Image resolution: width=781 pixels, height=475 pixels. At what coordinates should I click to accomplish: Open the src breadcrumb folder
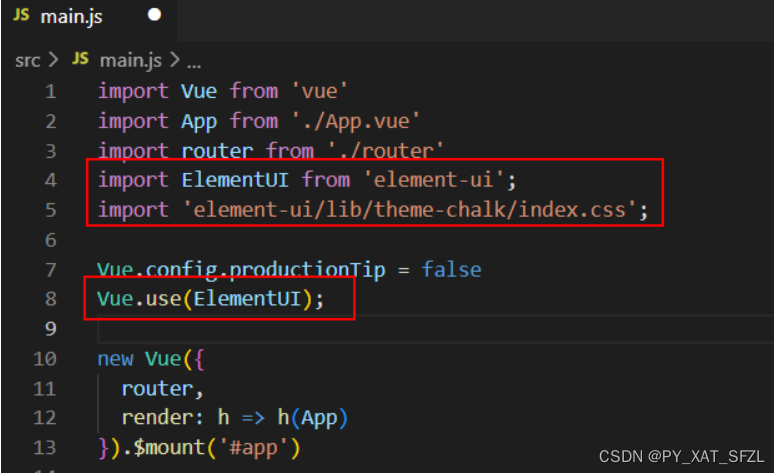[27, 61]
